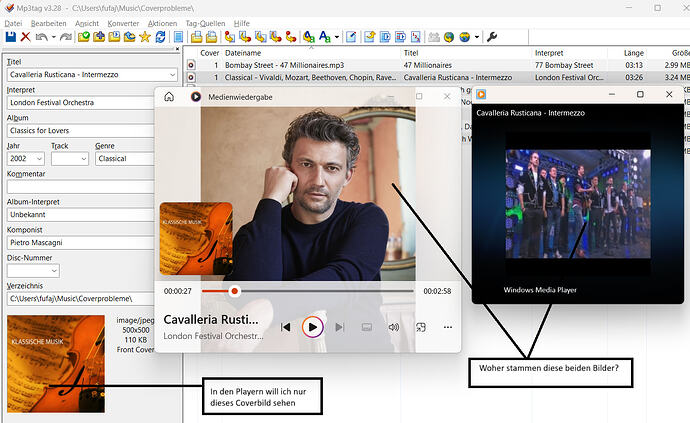This screenshot has height=423, width=690.
Task: Open the Datei menu
Action: [x=13, y=23]
